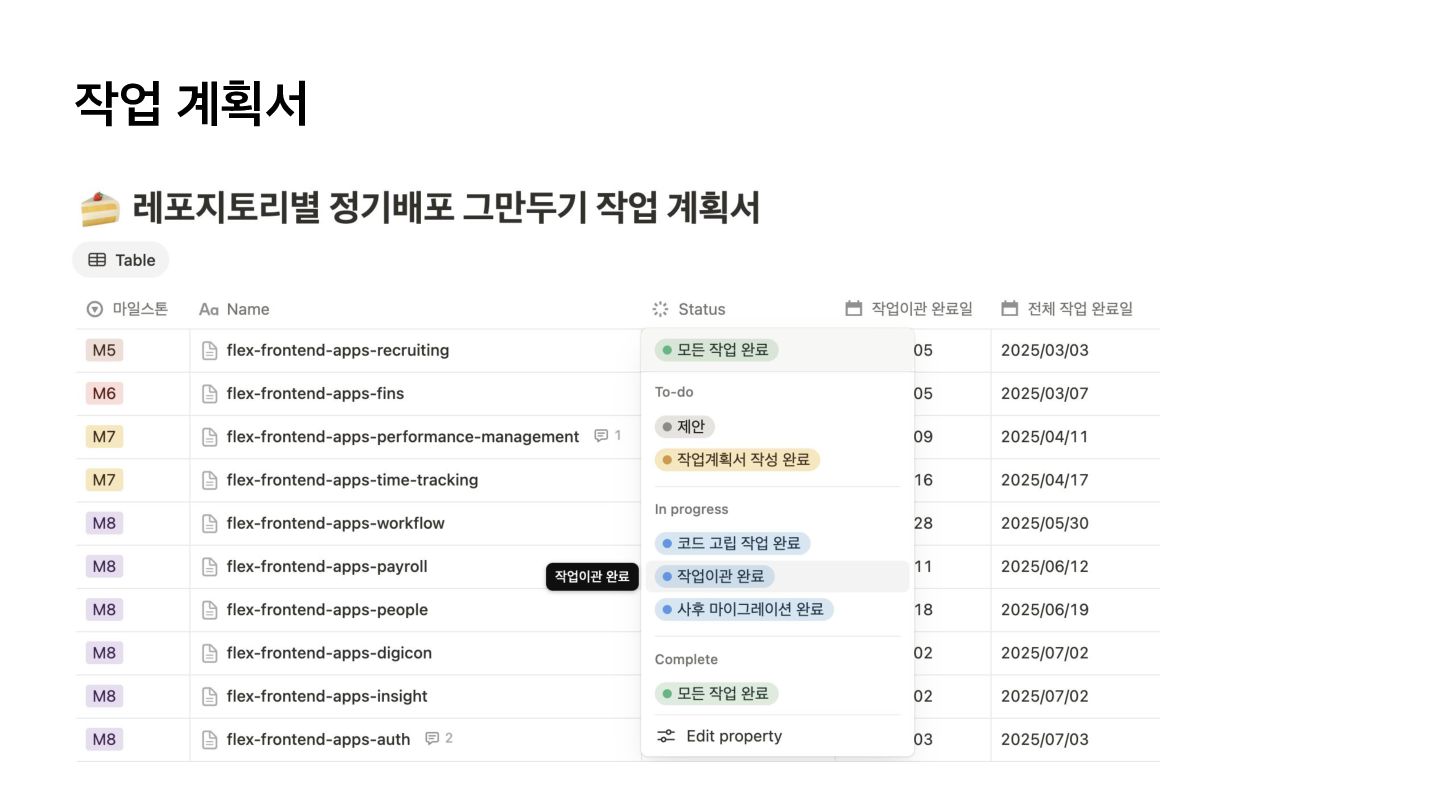Open comment bubble on flex-frontend-apps-auth row

[439, 739]
